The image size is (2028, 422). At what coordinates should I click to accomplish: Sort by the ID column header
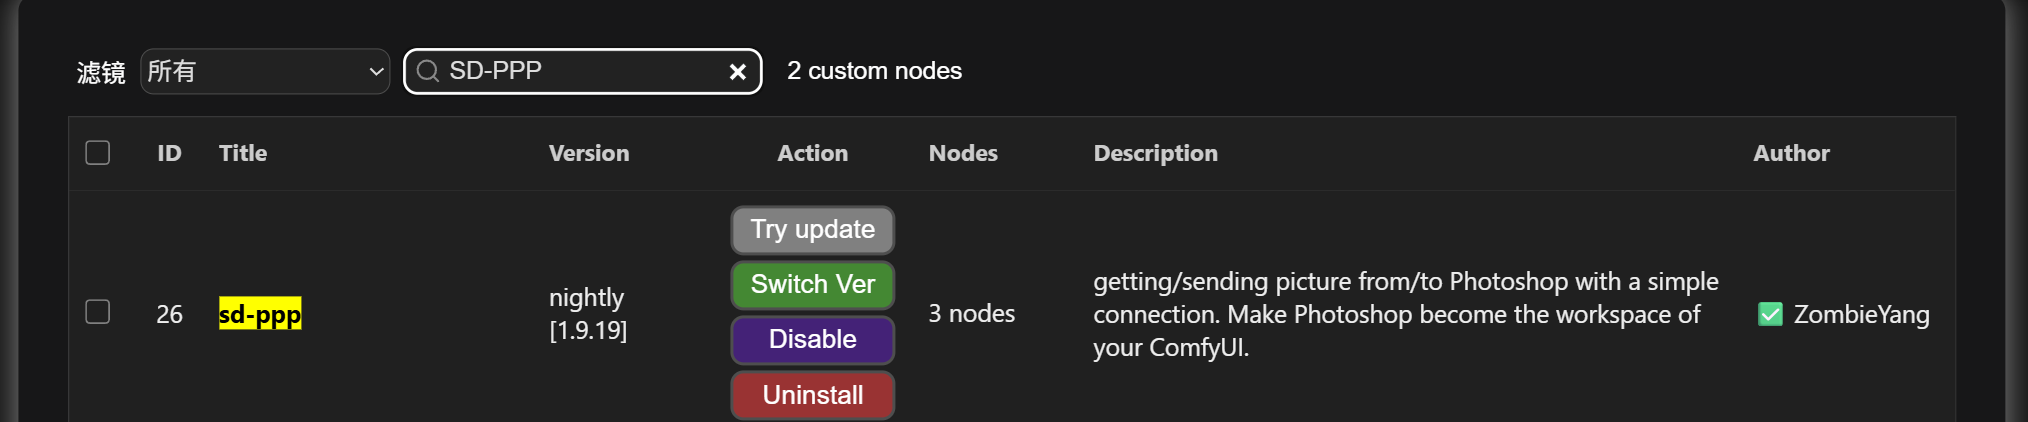[x=169, y=153]
